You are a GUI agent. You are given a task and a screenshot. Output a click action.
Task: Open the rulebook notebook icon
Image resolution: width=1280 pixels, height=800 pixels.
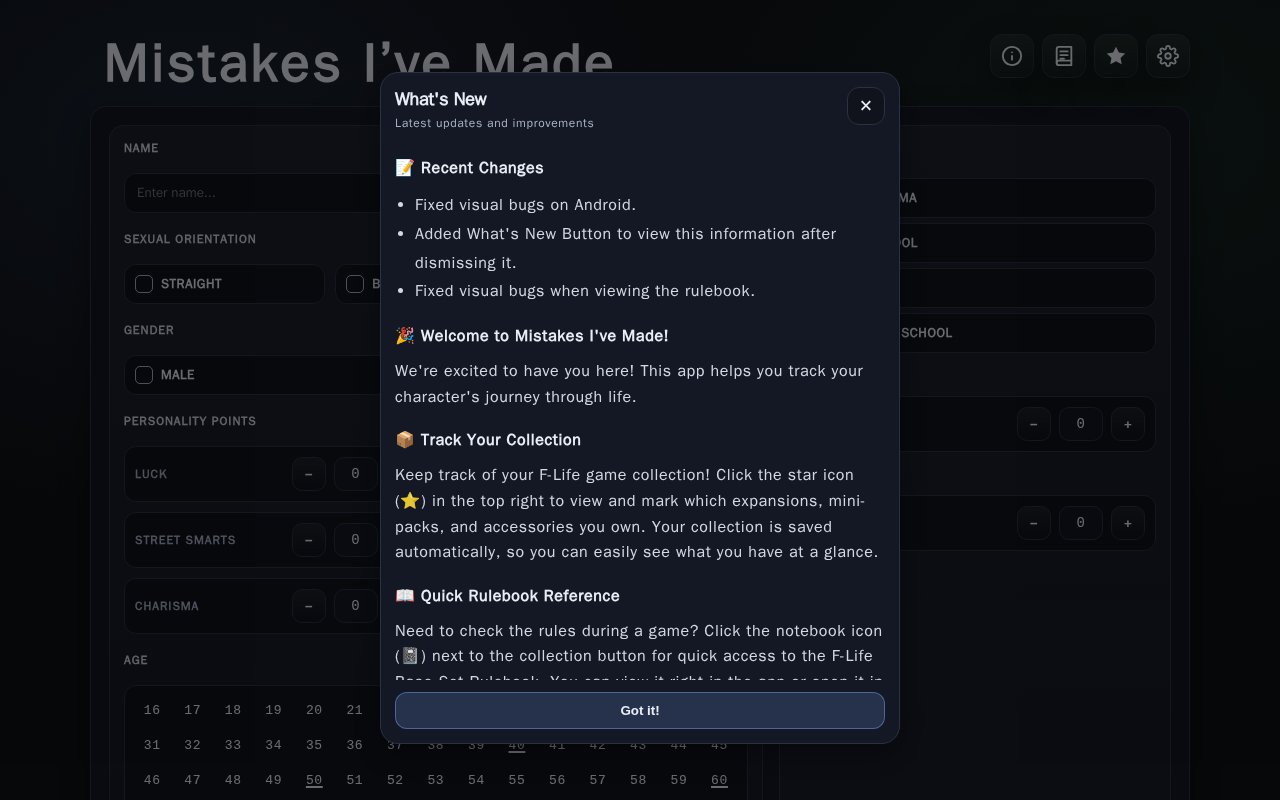[1064, 56]
